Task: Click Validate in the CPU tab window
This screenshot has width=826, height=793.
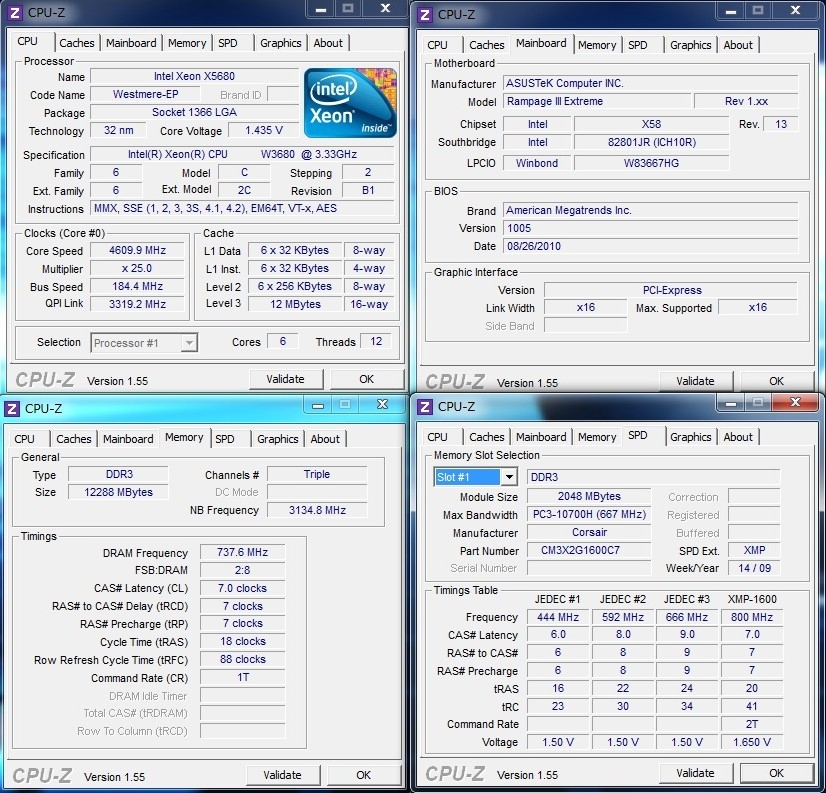Action: coord(286,379)
